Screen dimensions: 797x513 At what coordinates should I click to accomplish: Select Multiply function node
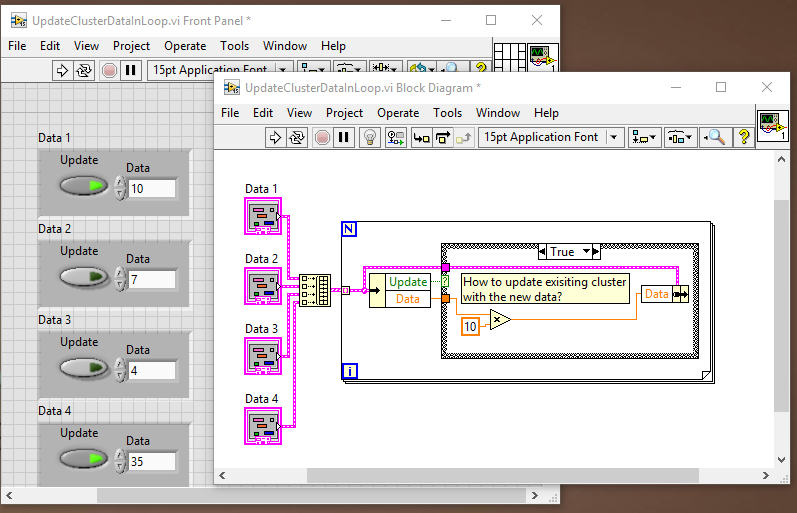point(500,320)
